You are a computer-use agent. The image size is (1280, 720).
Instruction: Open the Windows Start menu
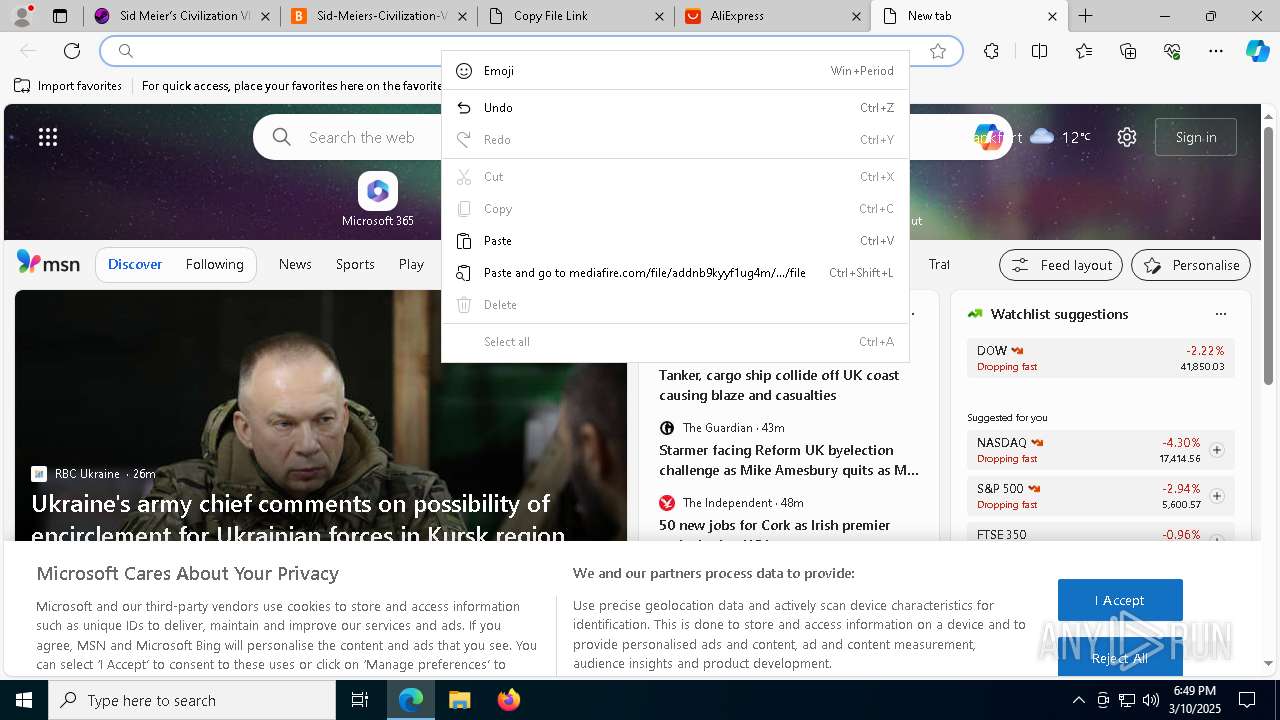24,700
